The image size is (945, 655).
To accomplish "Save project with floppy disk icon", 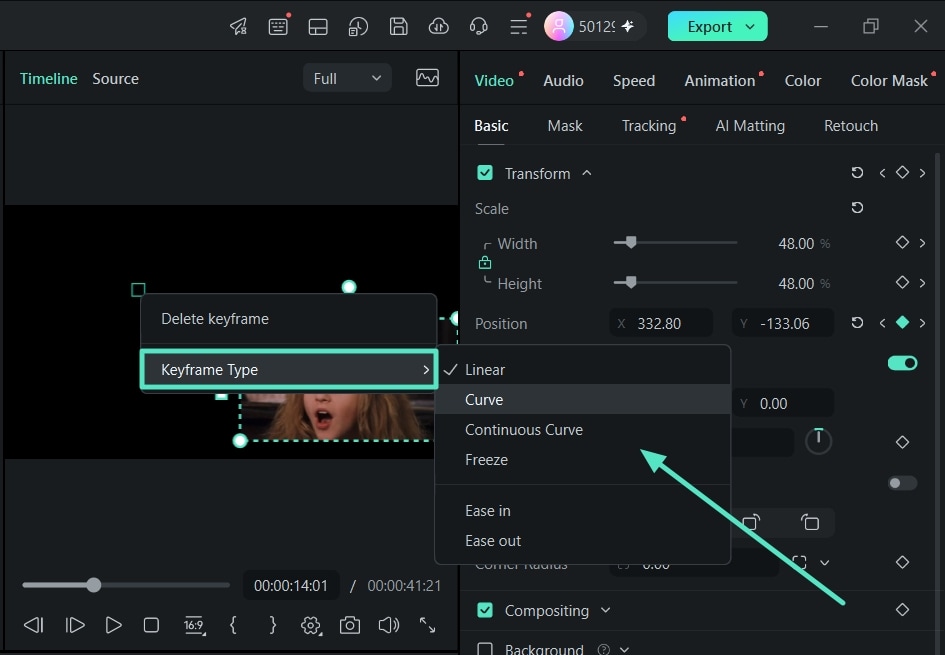I will (x=398, y=27).
